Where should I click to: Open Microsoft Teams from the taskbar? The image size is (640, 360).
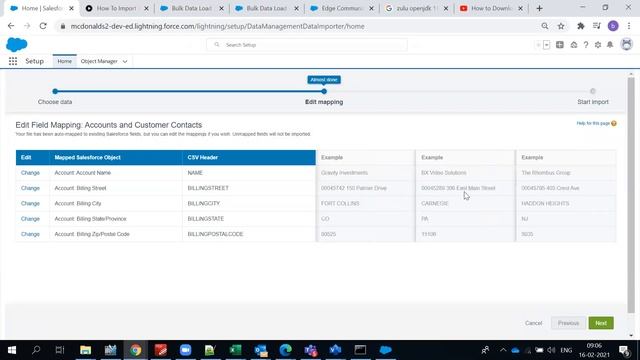click(311, 350)
